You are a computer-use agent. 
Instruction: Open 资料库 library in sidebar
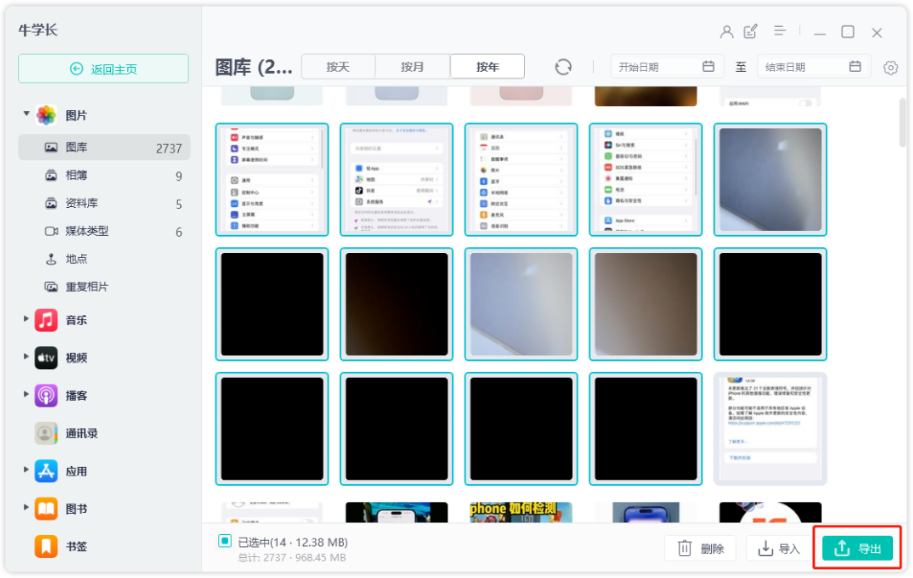104,203
